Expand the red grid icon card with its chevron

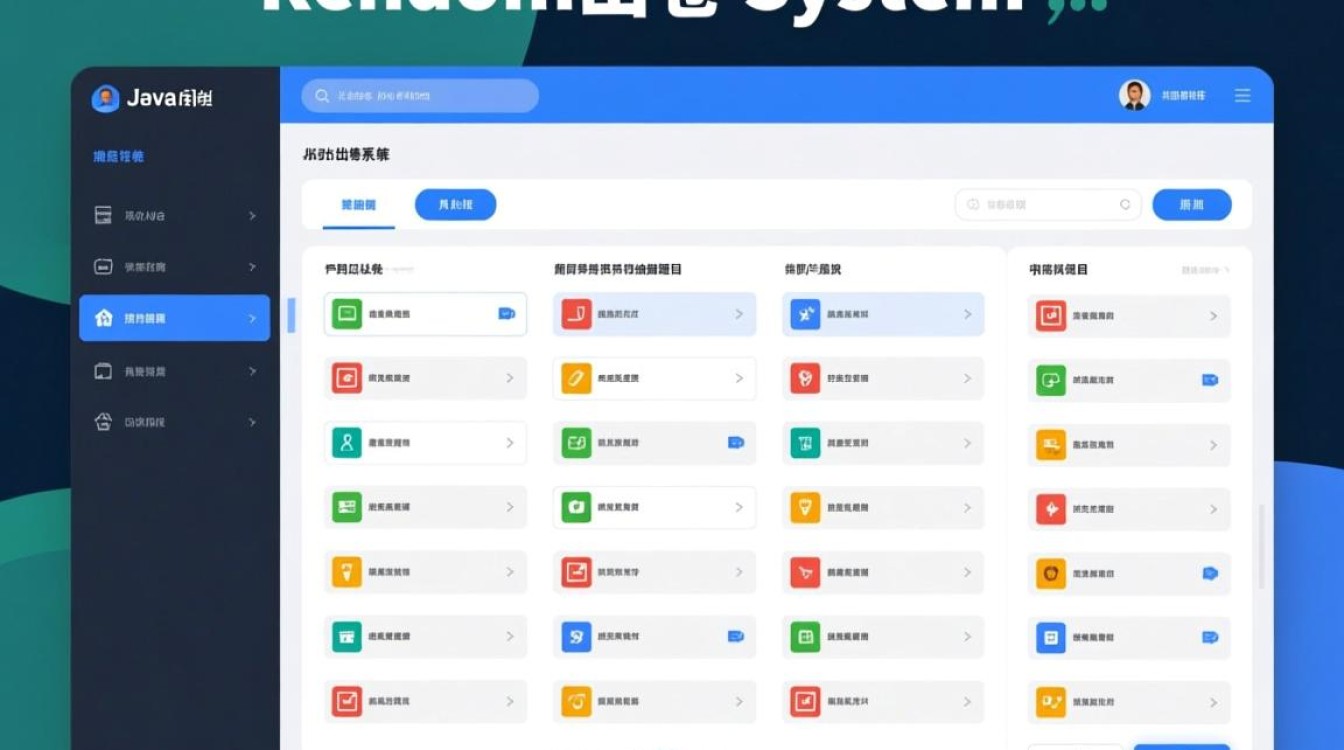(x=510, y=378)
